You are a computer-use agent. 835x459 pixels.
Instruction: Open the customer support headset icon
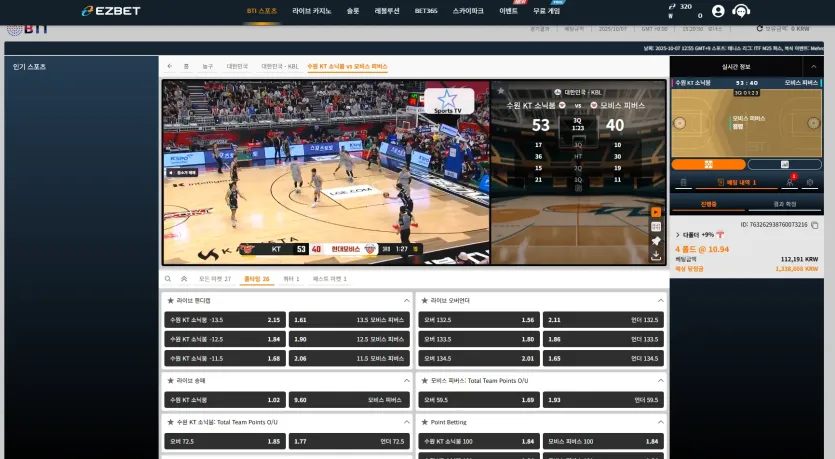[x=741, y=11]
